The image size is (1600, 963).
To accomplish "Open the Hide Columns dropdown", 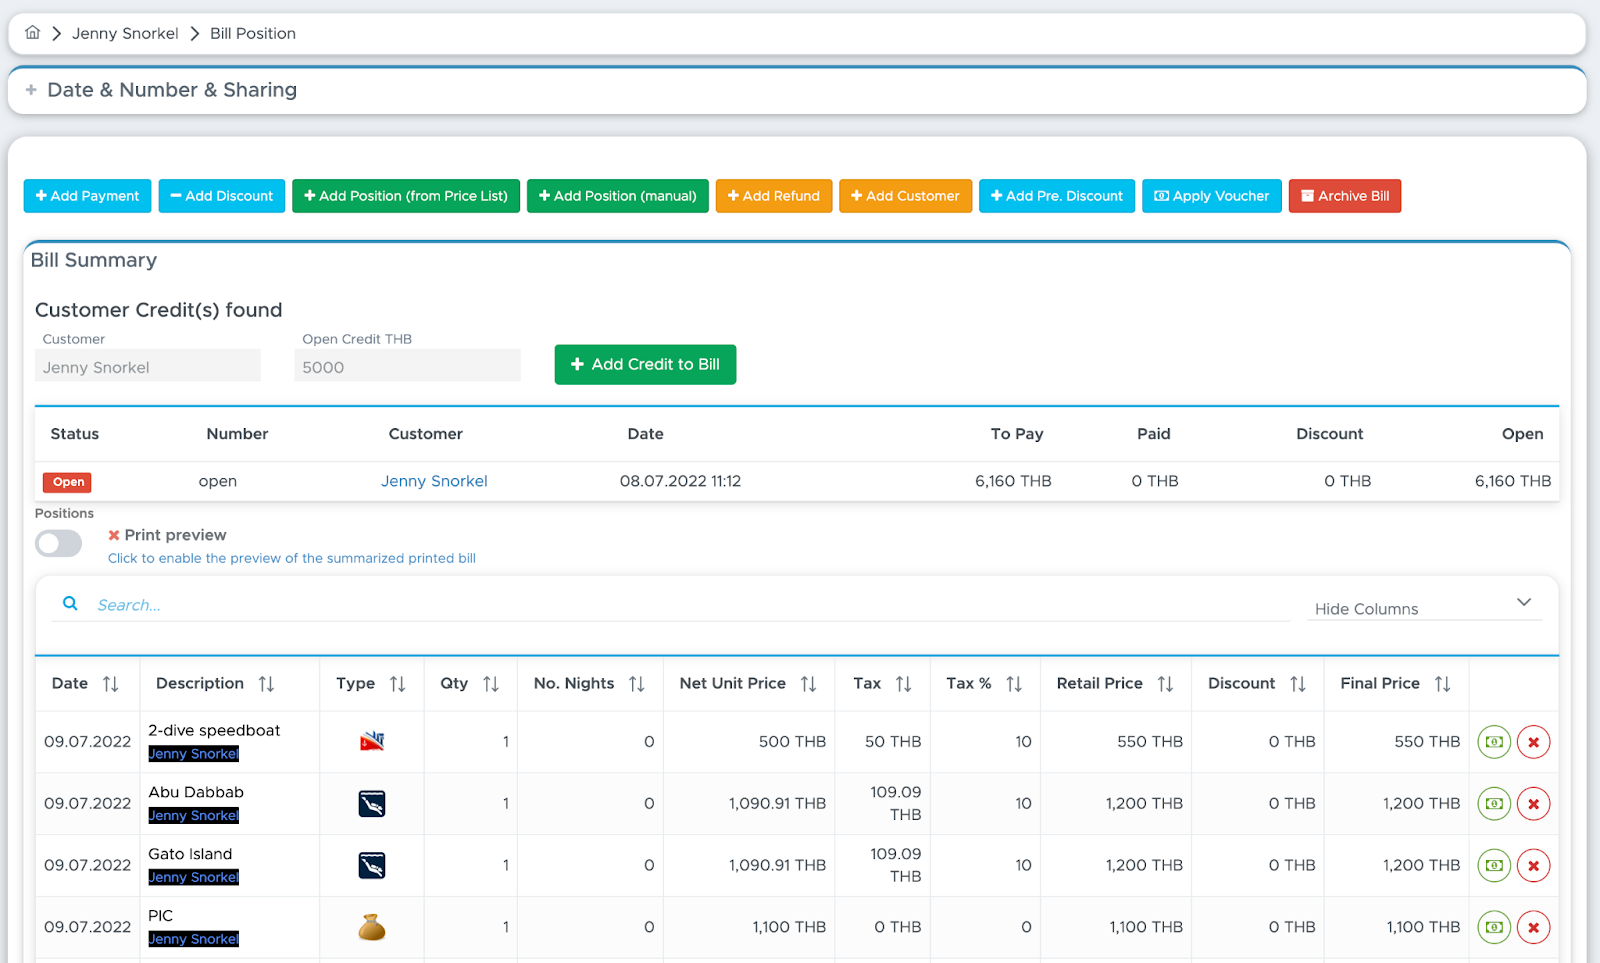I will tap(1424, 606).
